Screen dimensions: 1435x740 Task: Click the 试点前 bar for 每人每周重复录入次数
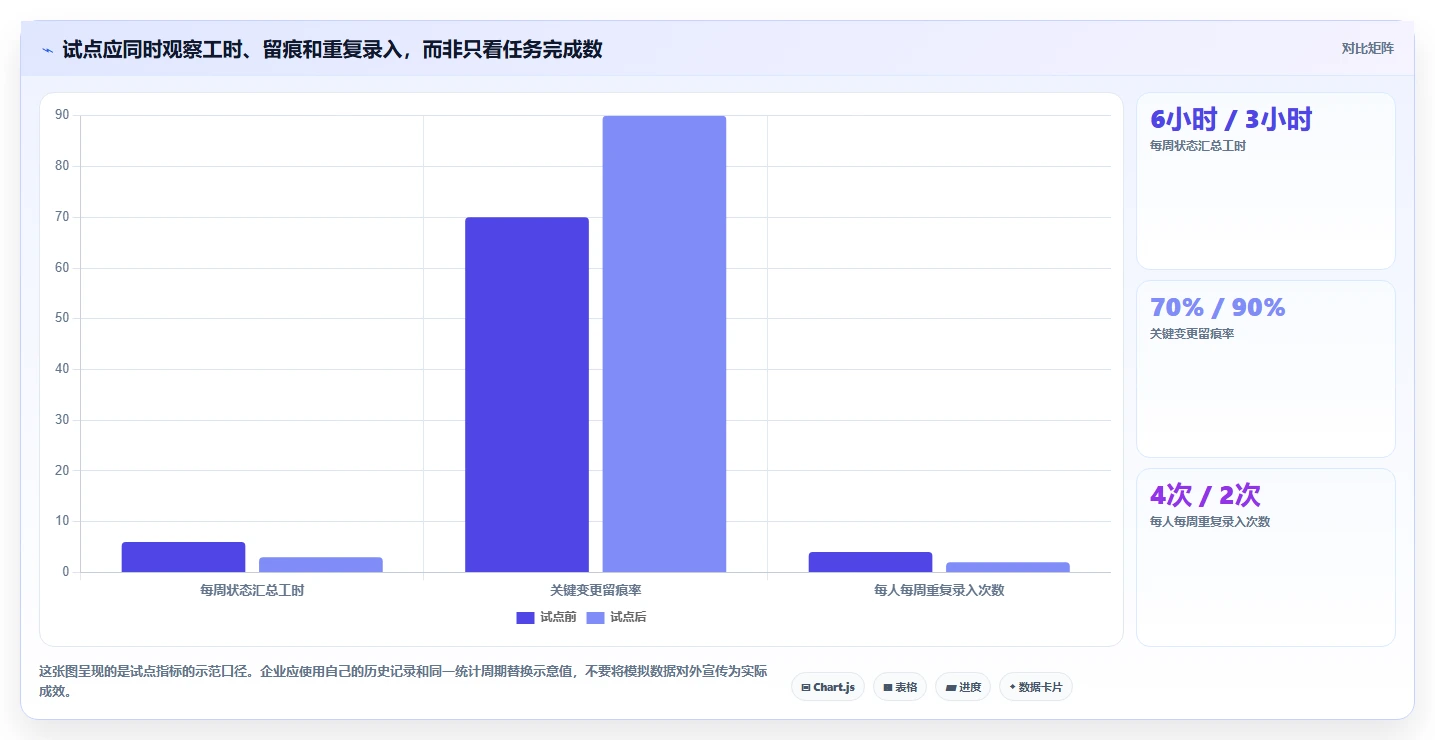(x=870, y=562)
